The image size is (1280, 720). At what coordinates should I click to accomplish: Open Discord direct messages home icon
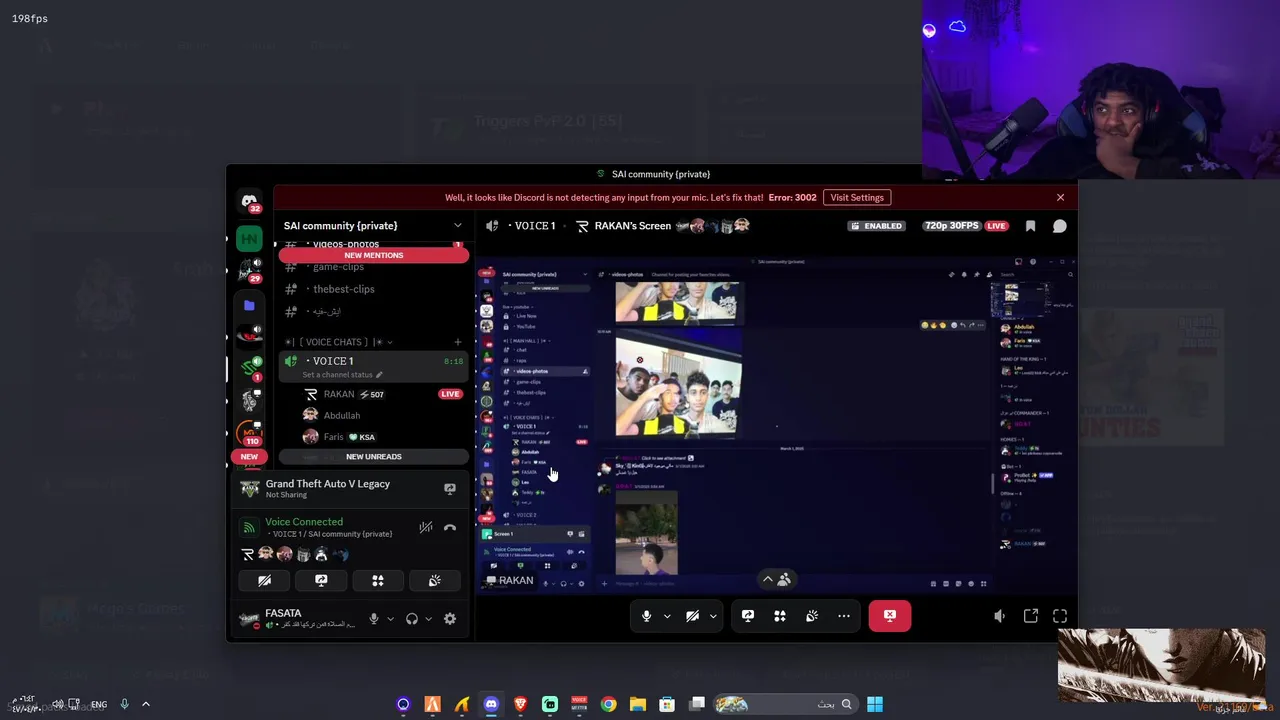pyautogui.click(x=249, y=202)
